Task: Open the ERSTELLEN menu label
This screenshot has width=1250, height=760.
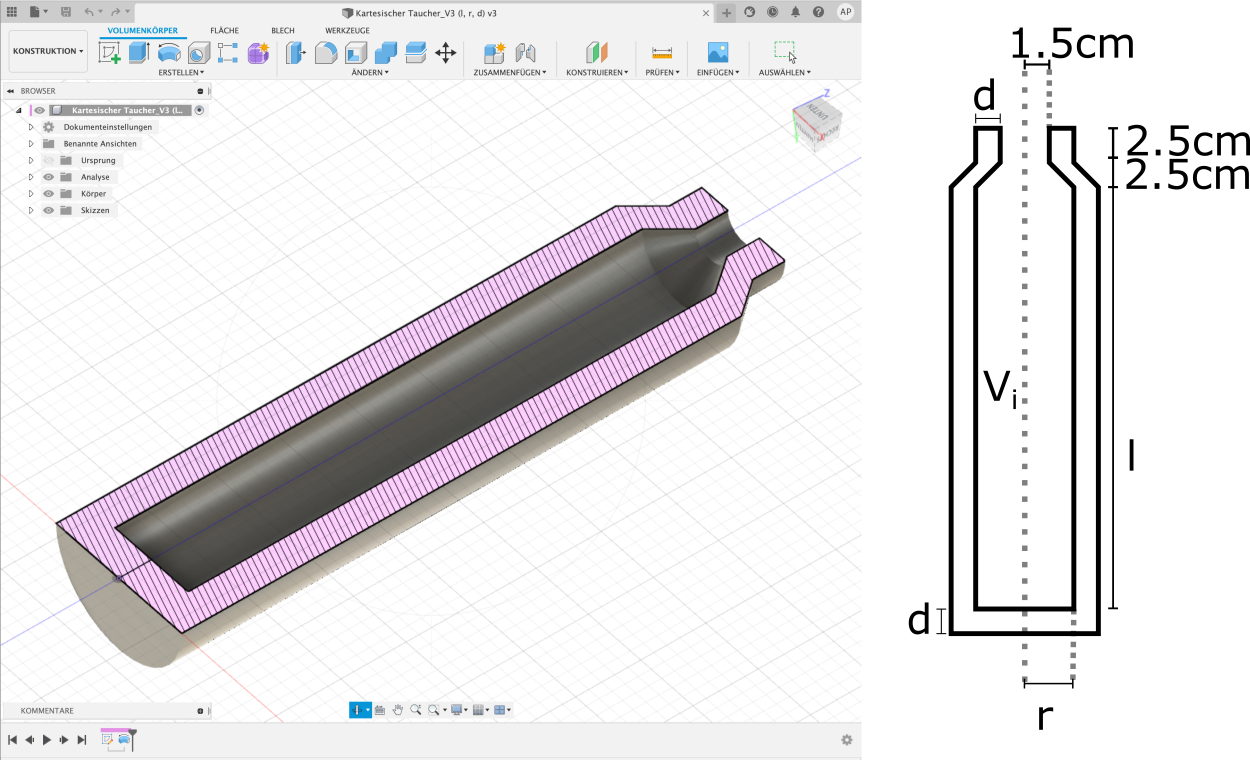Action: point(181,73)
